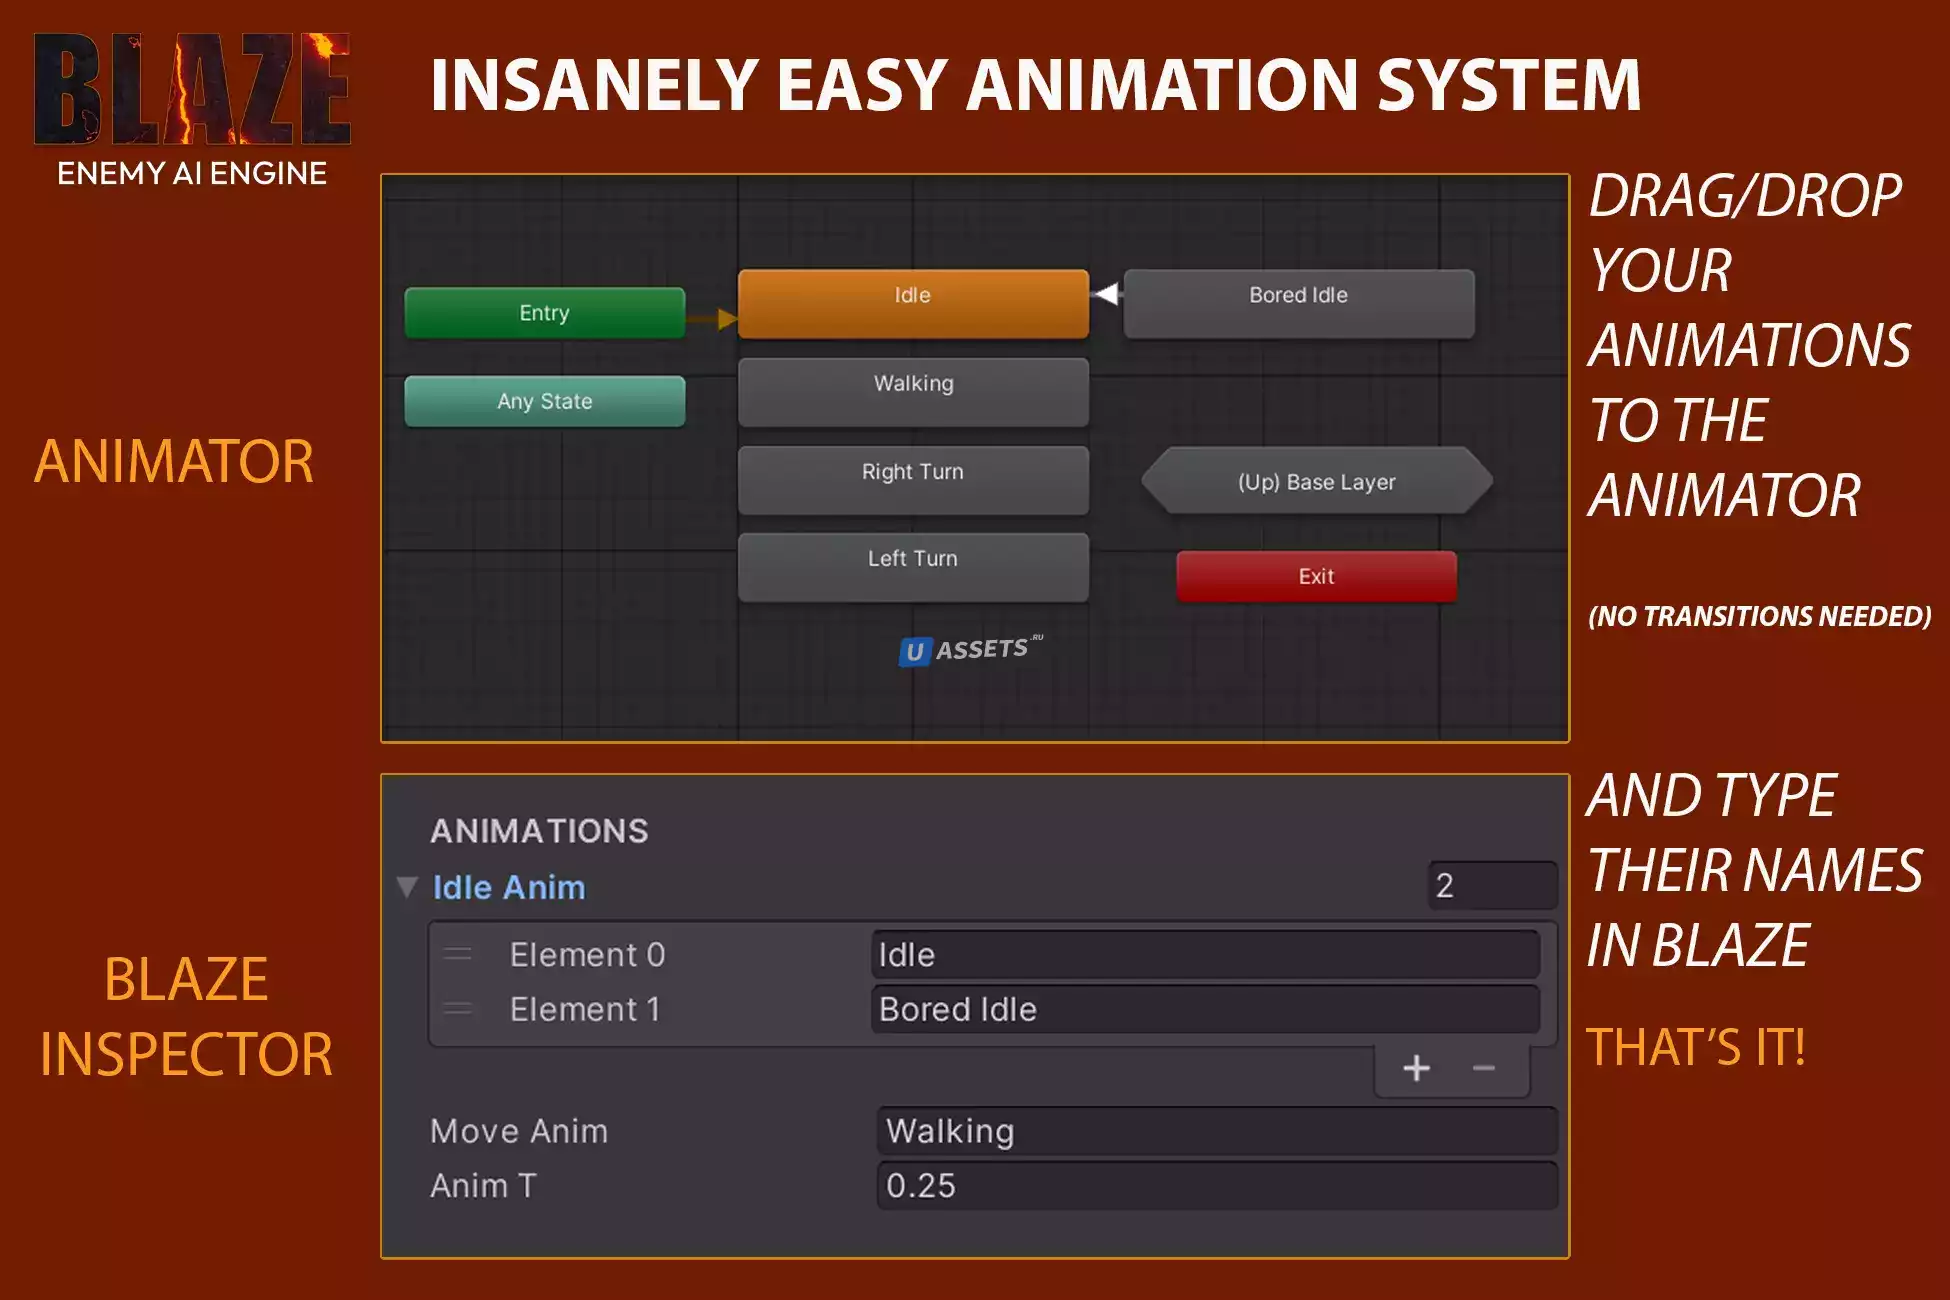This screenshot has height=1300, width=1950.
Task: Click the minus icon to remove element
Action: point(1484,1068)
